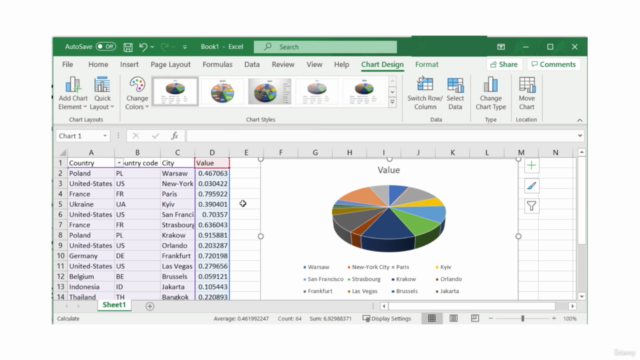Switch to the Home tab
The image size is (640, 360).
click(x=98, y=64)
